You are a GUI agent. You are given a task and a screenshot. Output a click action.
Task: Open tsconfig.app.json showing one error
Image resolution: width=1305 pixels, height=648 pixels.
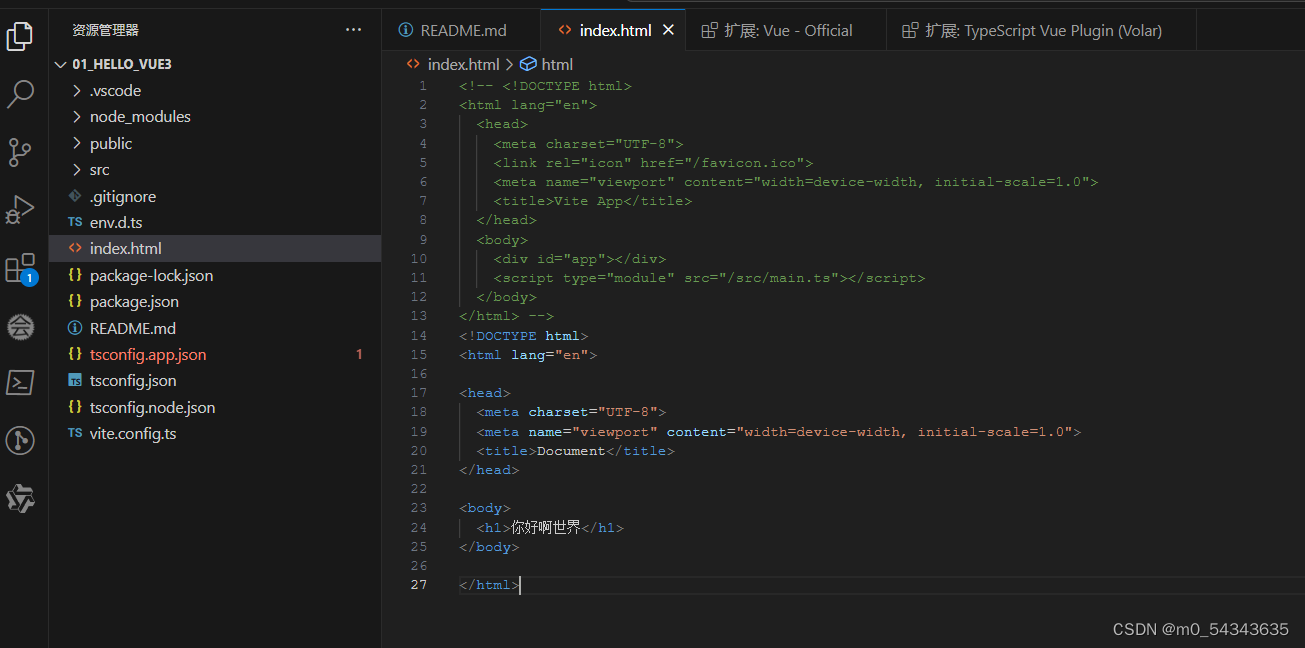[x=146, y=354]
